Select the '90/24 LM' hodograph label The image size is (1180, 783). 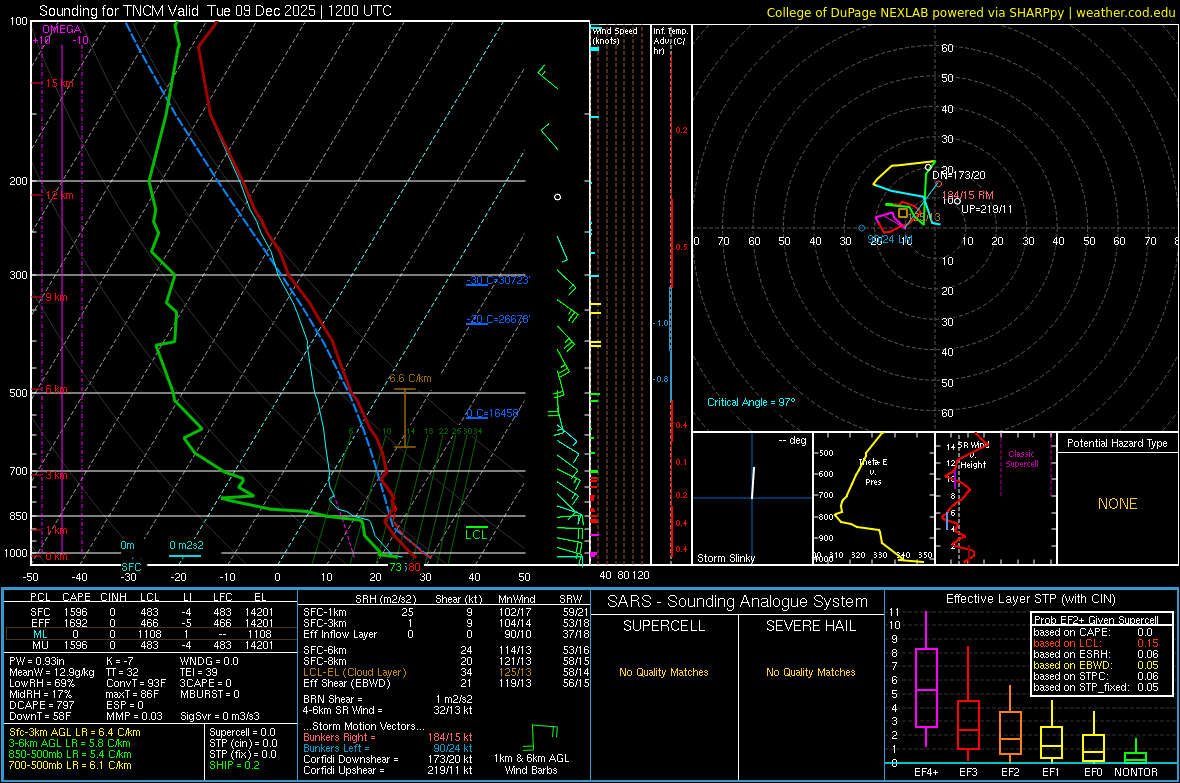(890, 239)
